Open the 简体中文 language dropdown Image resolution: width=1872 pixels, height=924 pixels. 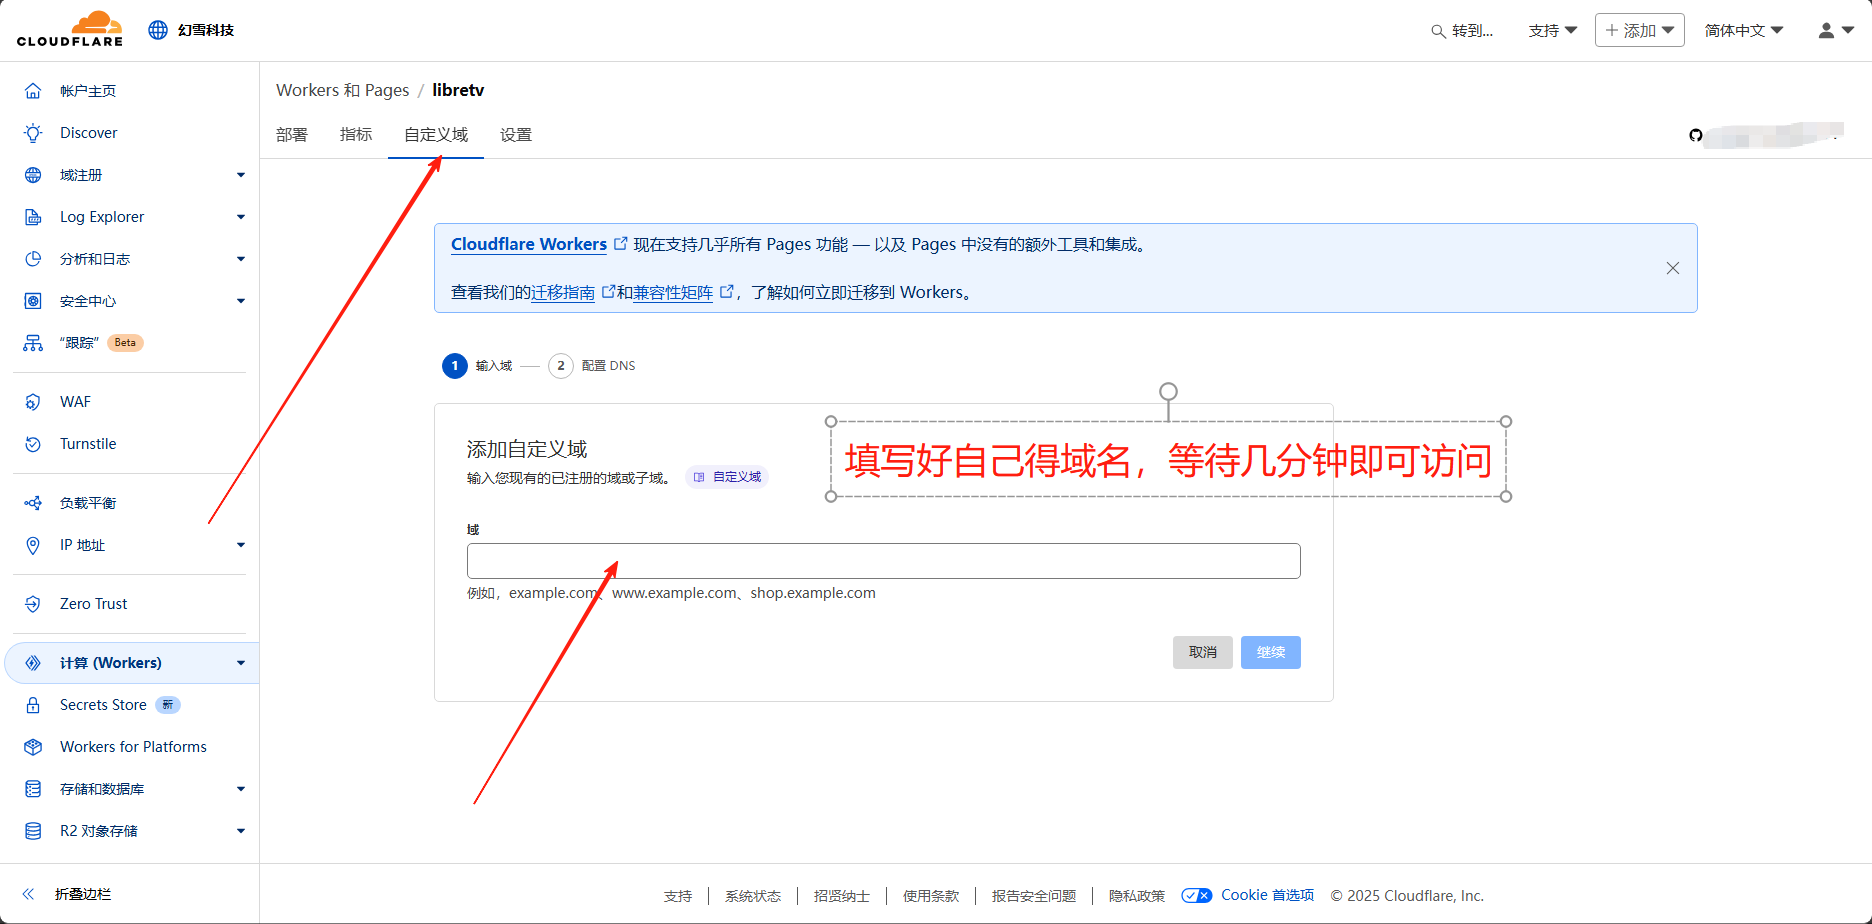click(1744, 31)
